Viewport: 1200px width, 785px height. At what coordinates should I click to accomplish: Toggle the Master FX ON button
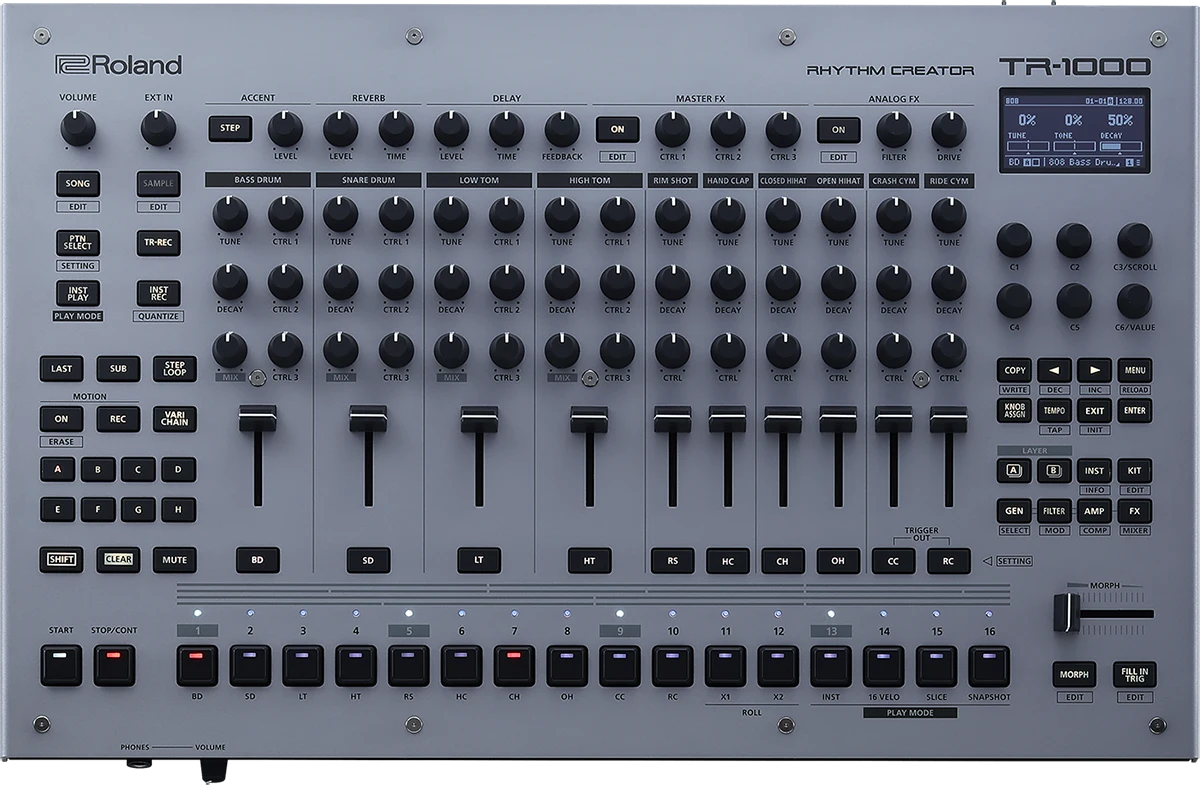tap(617, 129)
